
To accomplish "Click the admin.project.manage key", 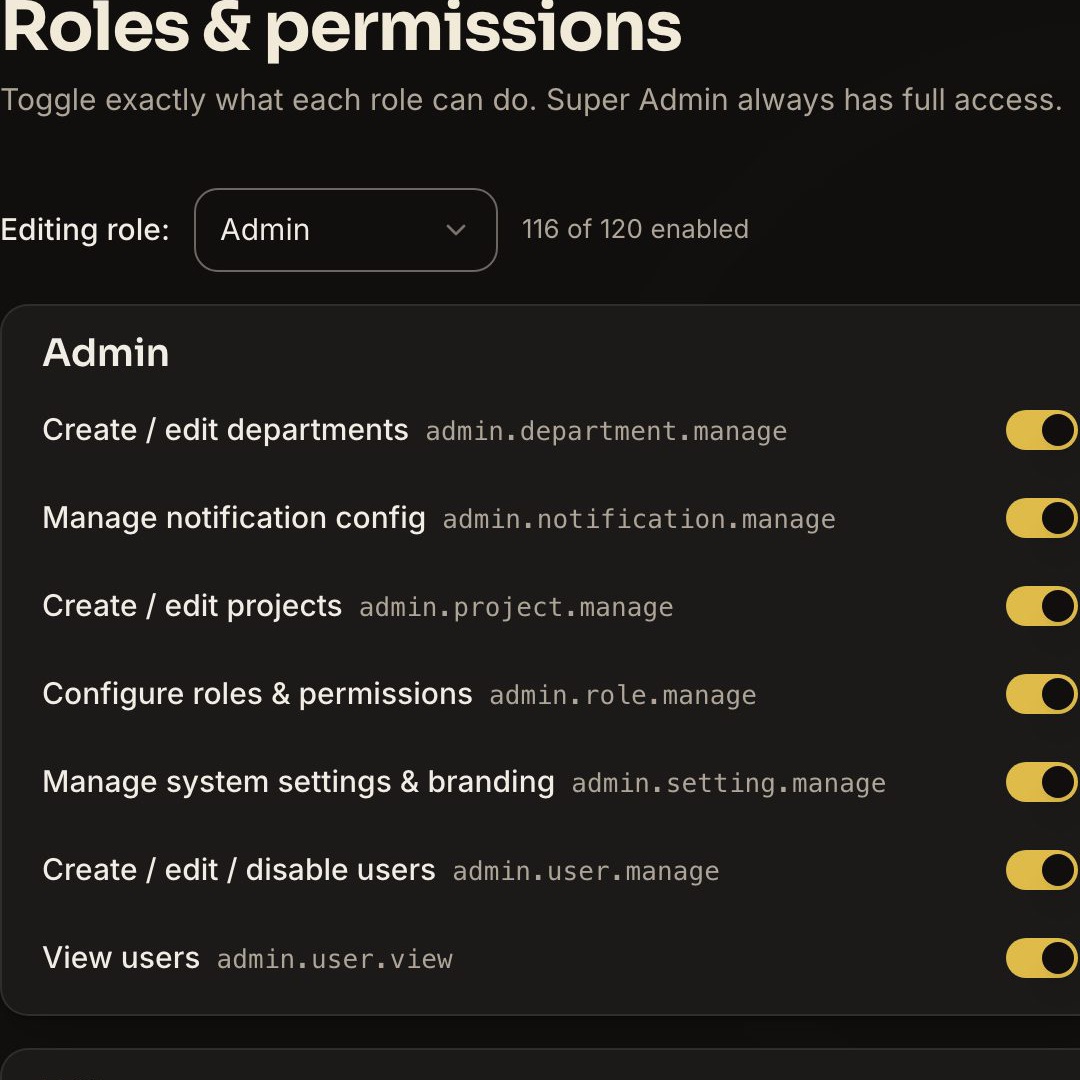I will tap(516, 608).
